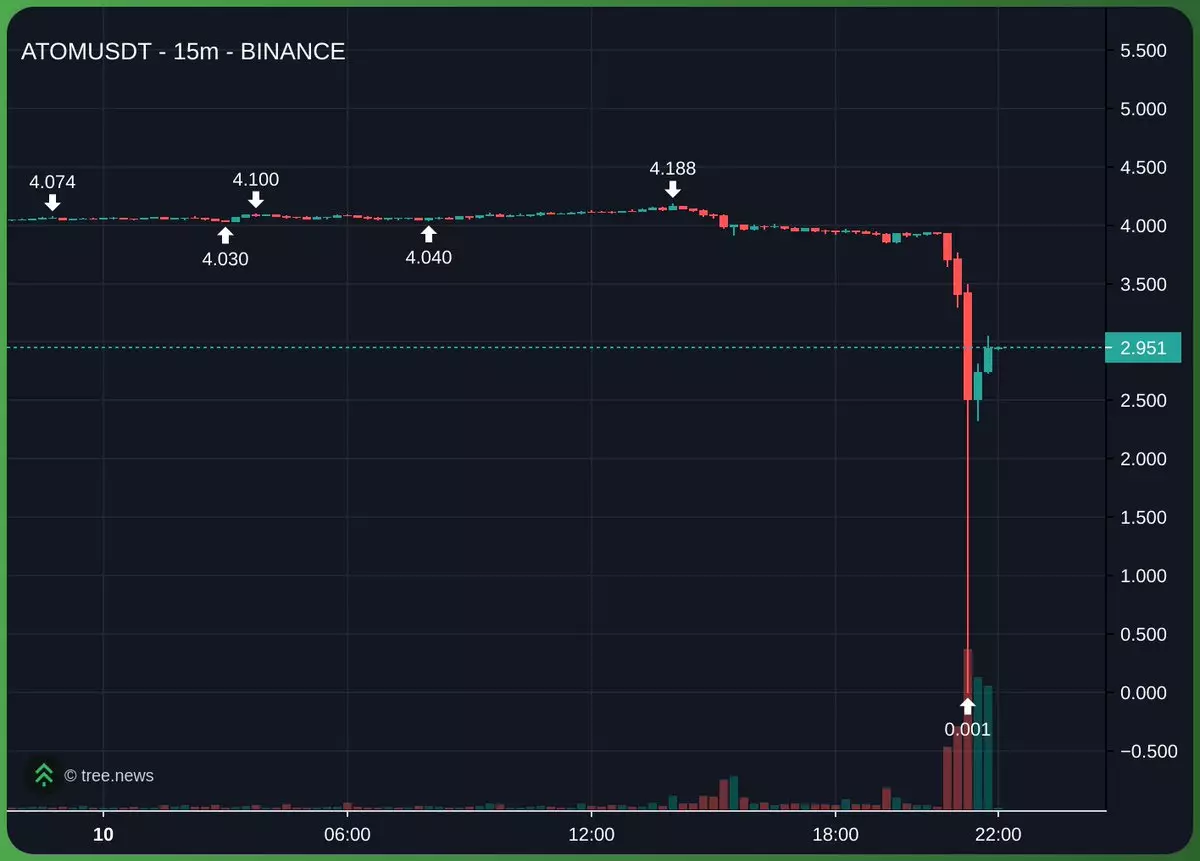Click the 12:00 time axis label

(x=591, y=834)
